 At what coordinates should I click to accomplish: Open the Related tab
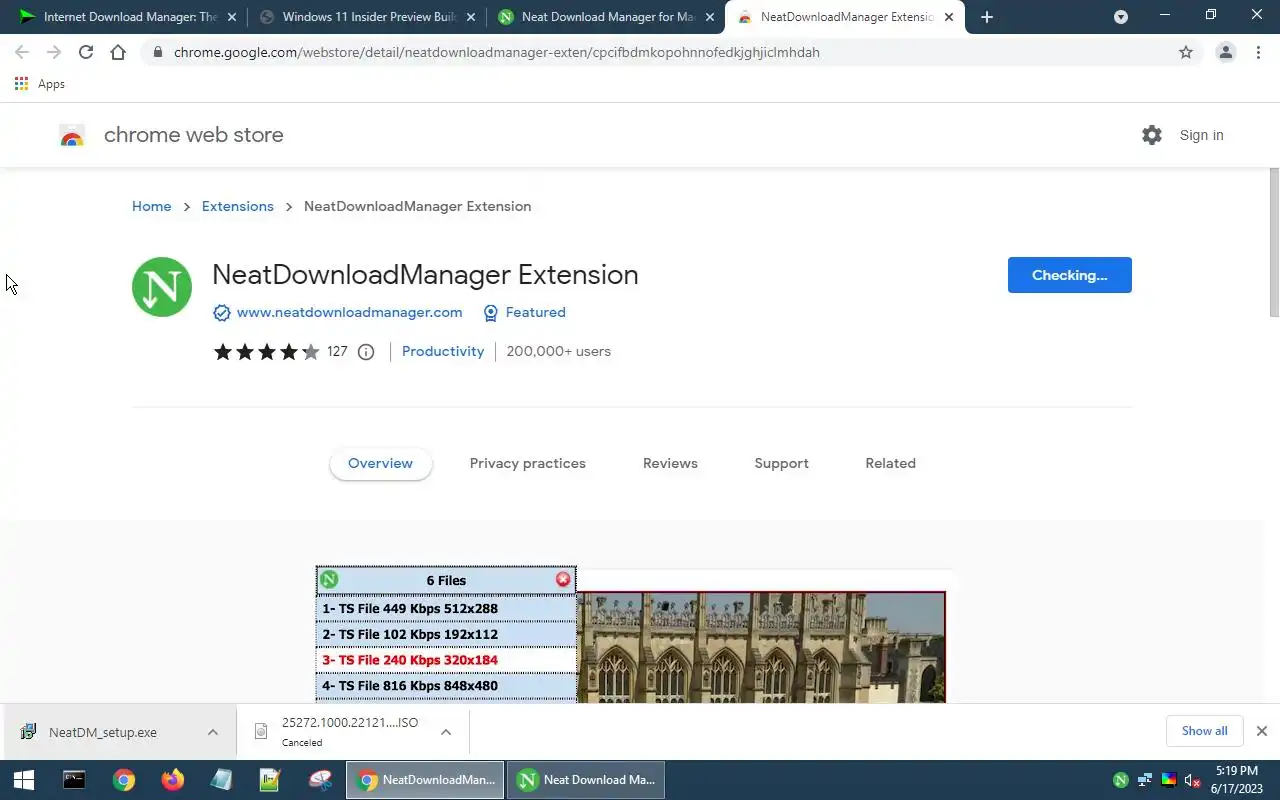click(x=890, y=463)
